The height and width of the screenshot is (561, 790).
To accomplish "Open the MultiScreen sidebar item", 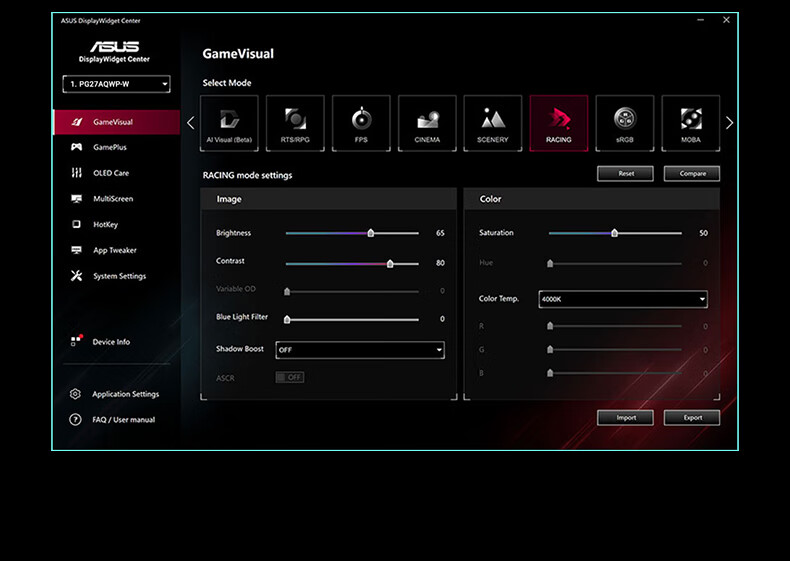I will click(112, 199).
